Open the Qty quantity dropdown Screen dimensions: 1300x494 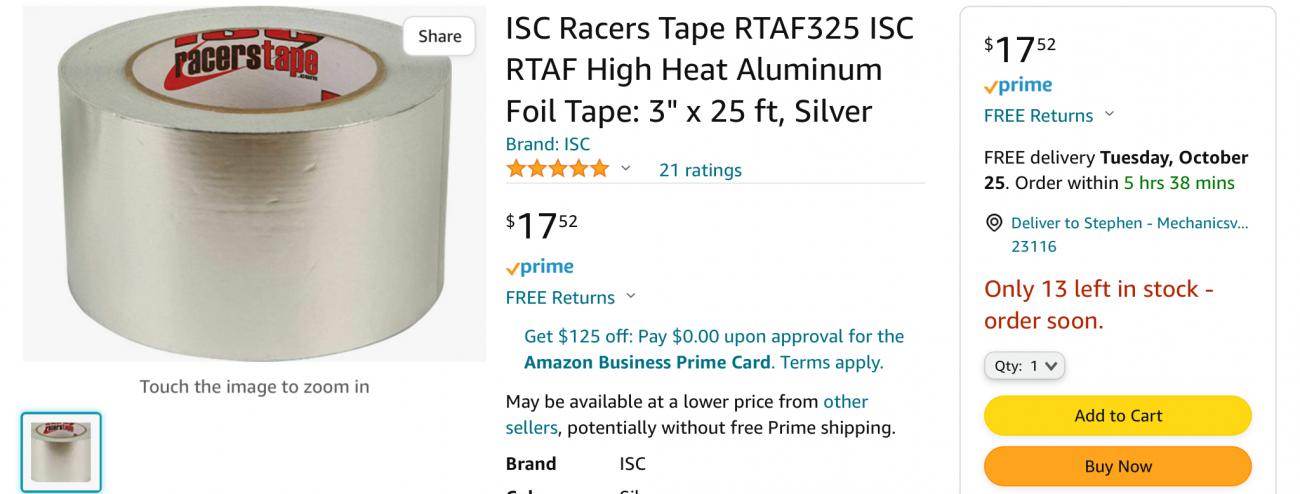click(x=1024, y=366)
